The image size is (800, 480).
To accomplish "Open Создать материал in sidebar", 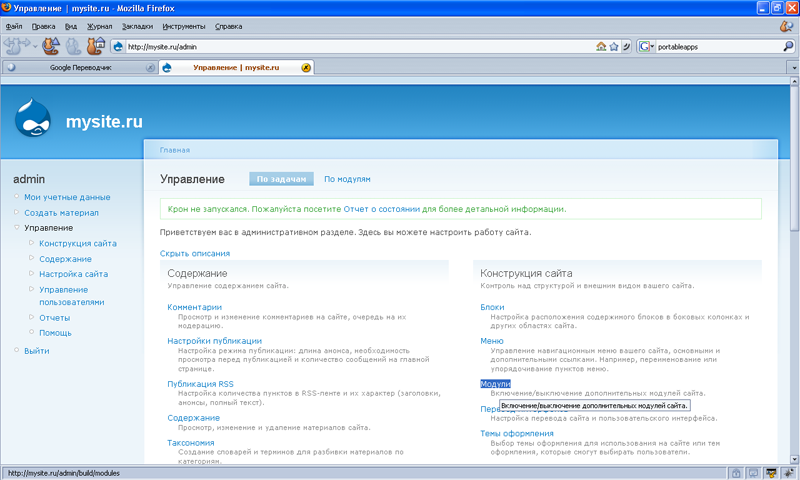I will pos(62,213).
